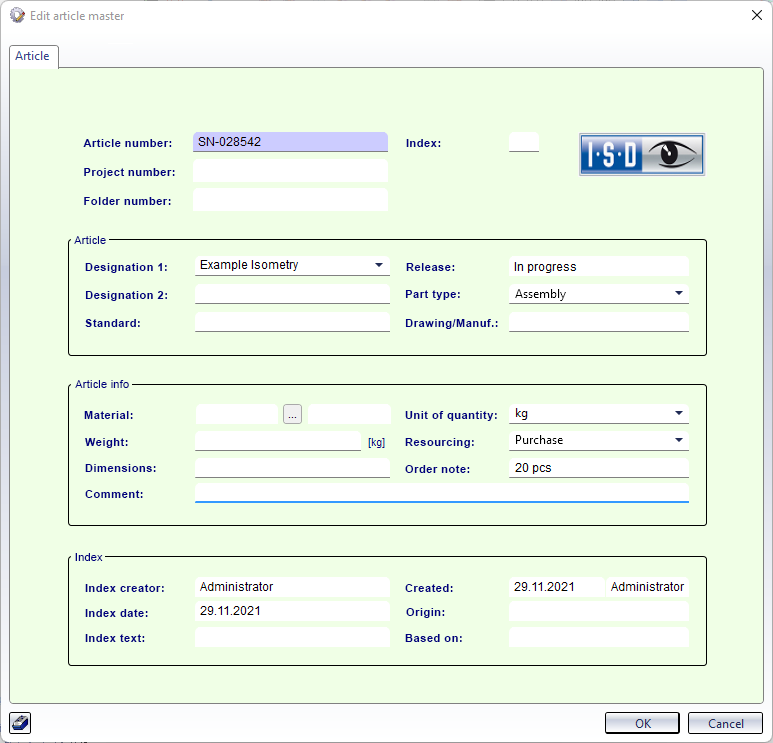773x743 pixels.
Task: Open the Material browse button with ellipsis
Action: [292, 414]
